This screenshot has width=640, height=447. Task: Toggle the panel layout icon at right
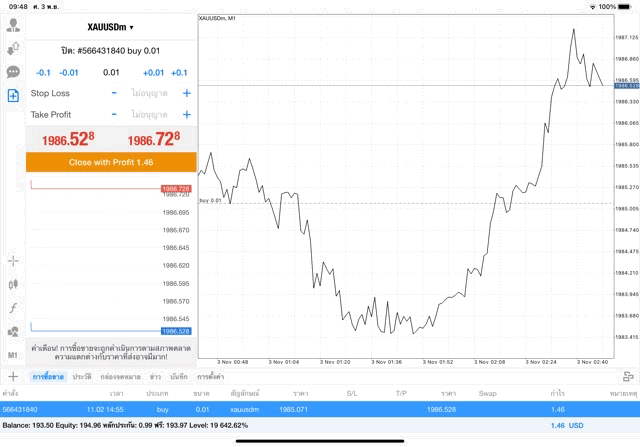tap(628, 376)
